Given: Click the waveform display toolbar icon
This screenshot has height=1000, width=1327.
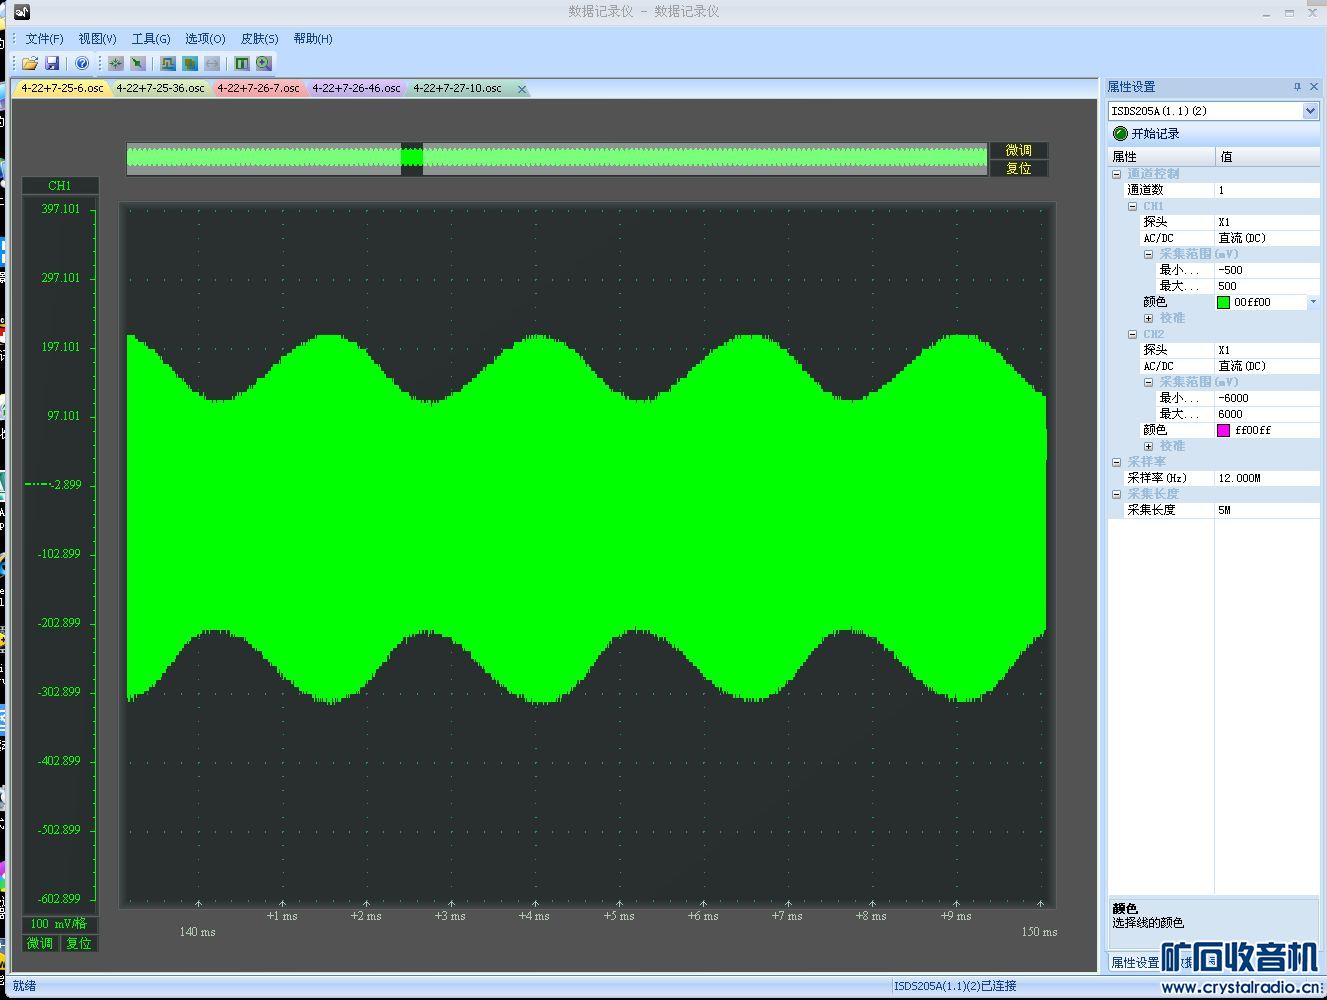Looking at the screenshot, I should coord(168,63).
